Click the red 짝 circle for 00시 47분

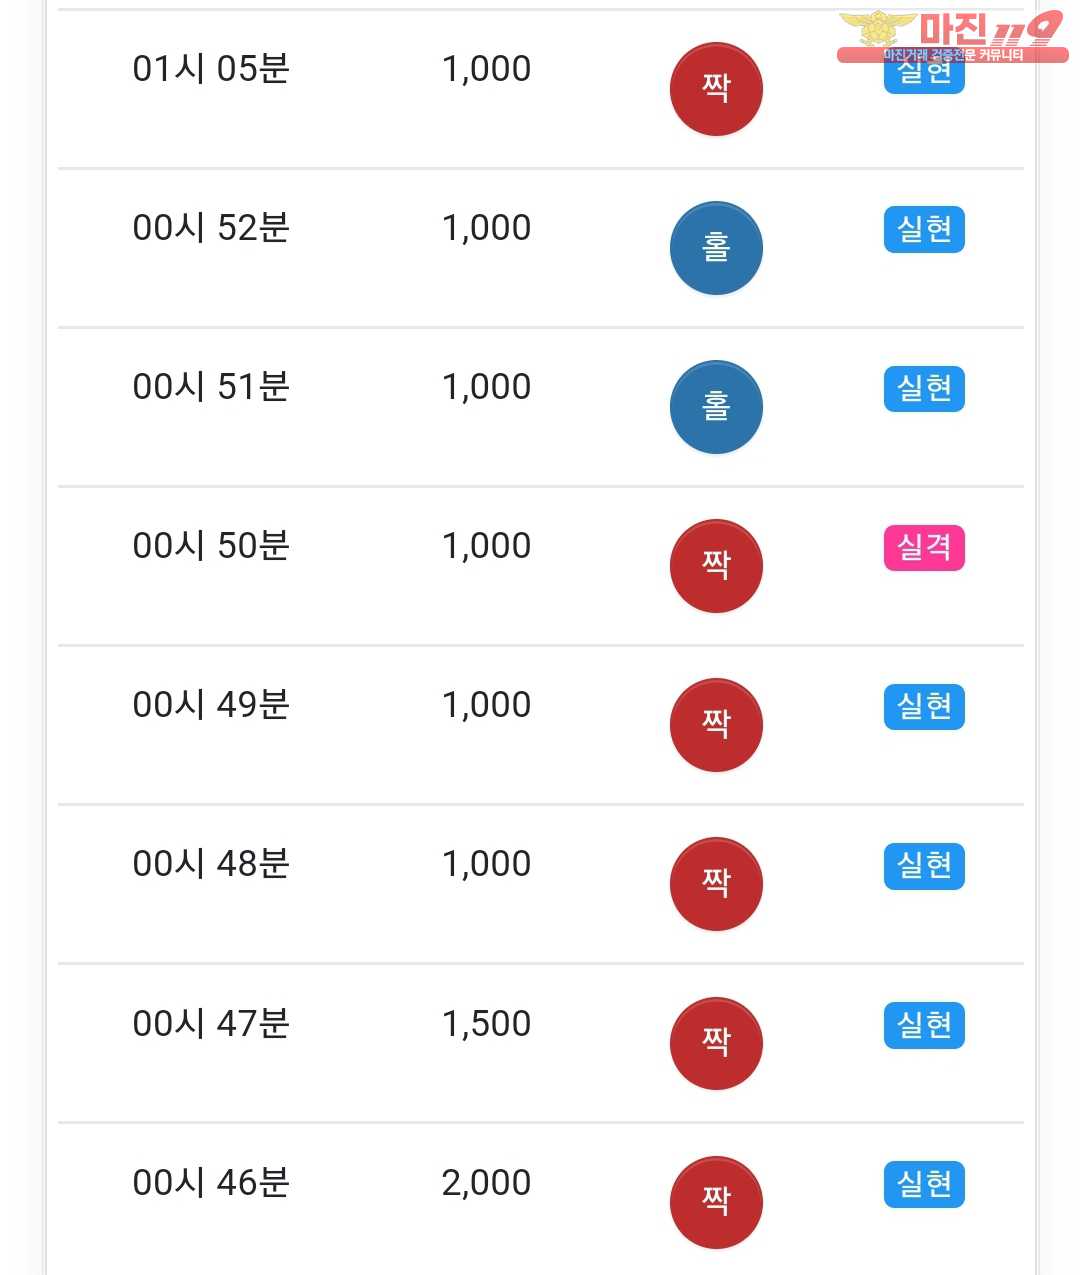716,1044
